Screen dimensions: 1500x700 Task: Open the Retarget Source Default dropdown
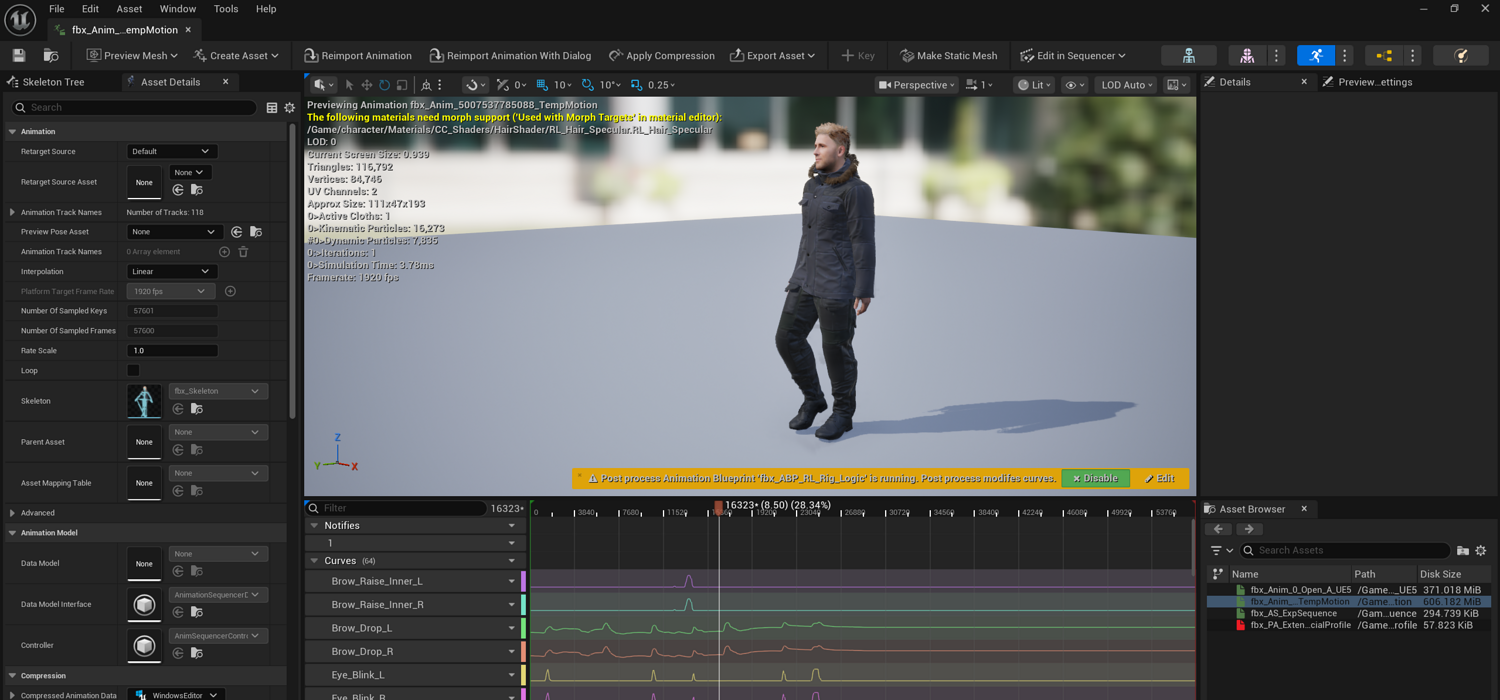pos(171,151)
